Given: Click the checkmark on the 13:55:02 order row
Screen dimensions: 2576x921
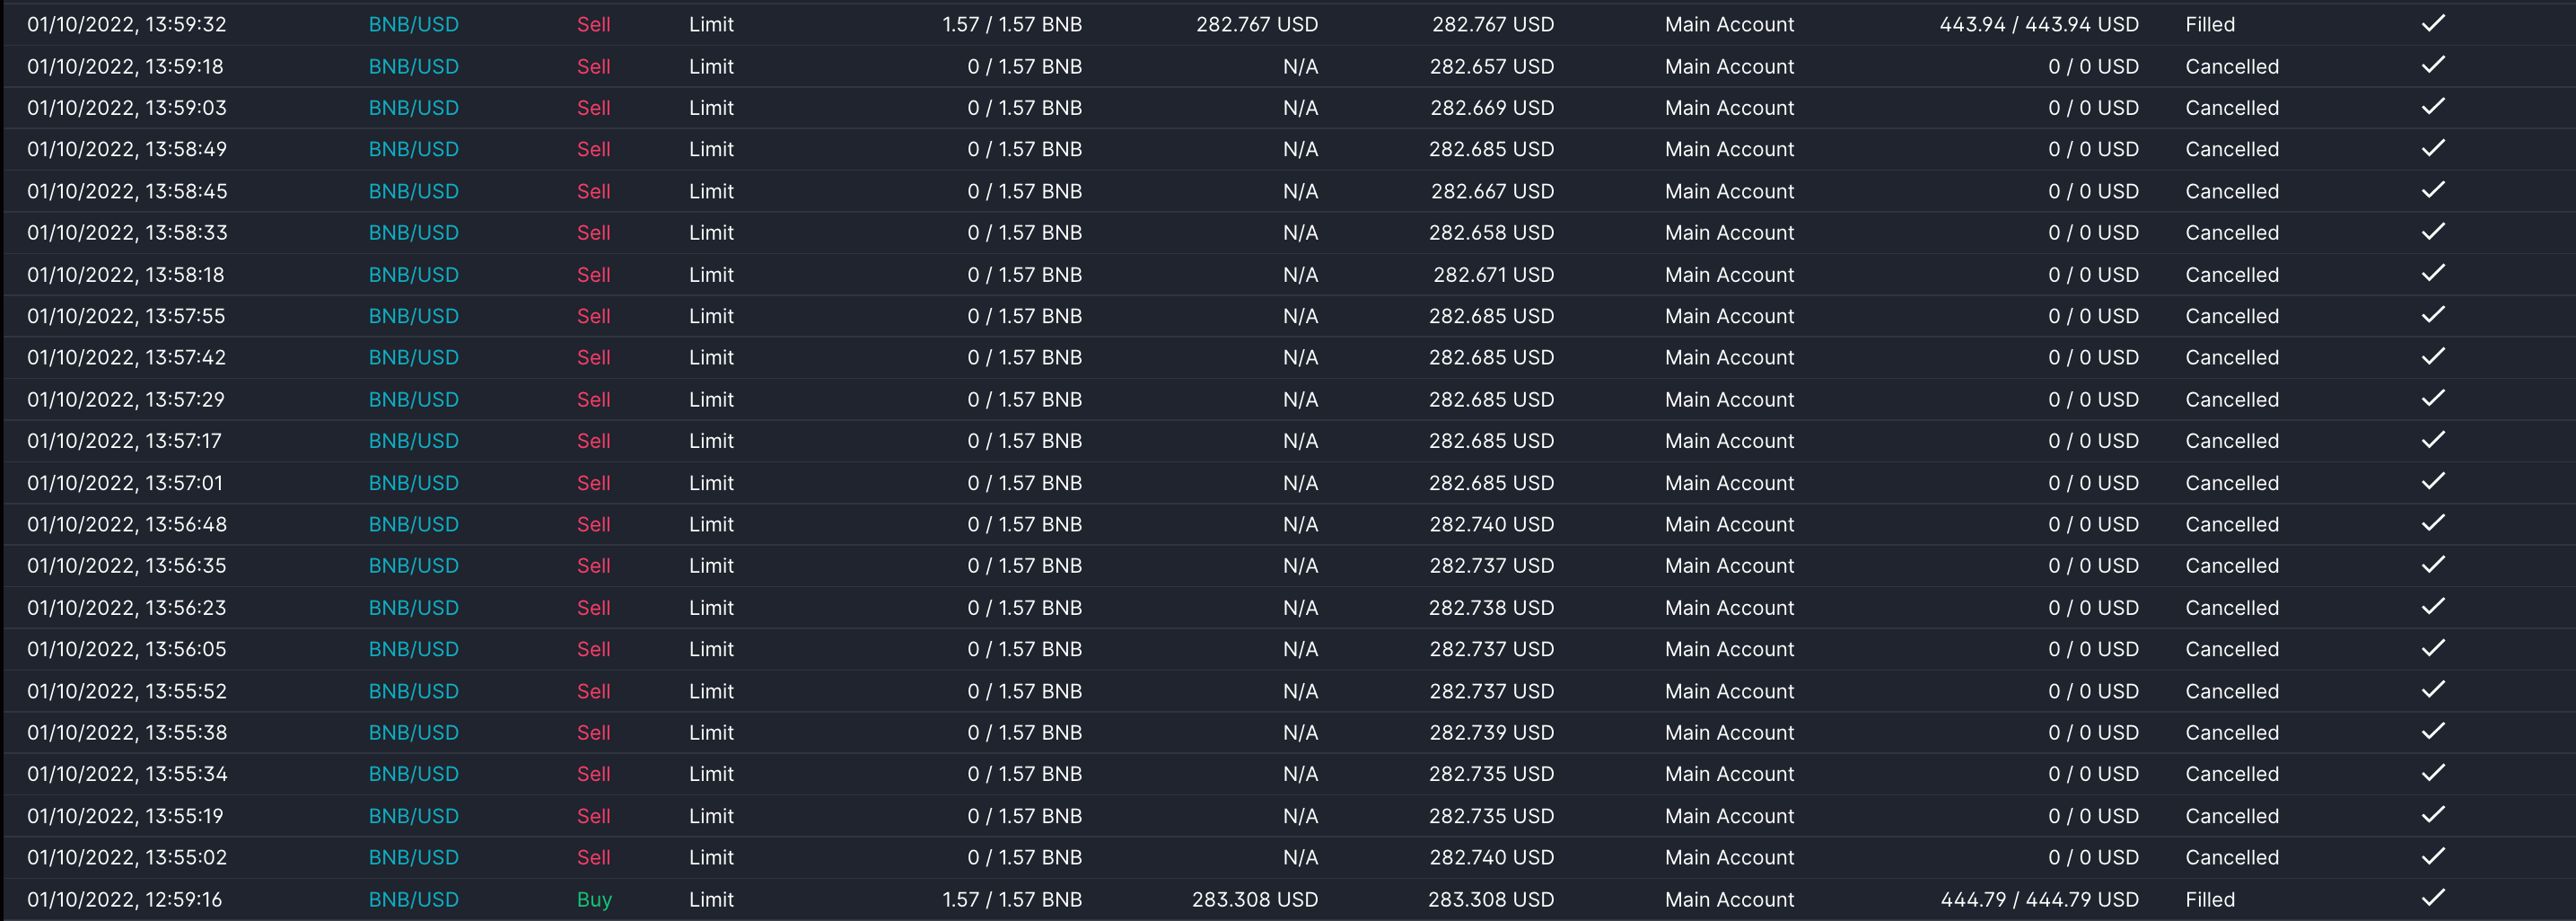Looking at the screenshot, I should (x=2434, y=856).
